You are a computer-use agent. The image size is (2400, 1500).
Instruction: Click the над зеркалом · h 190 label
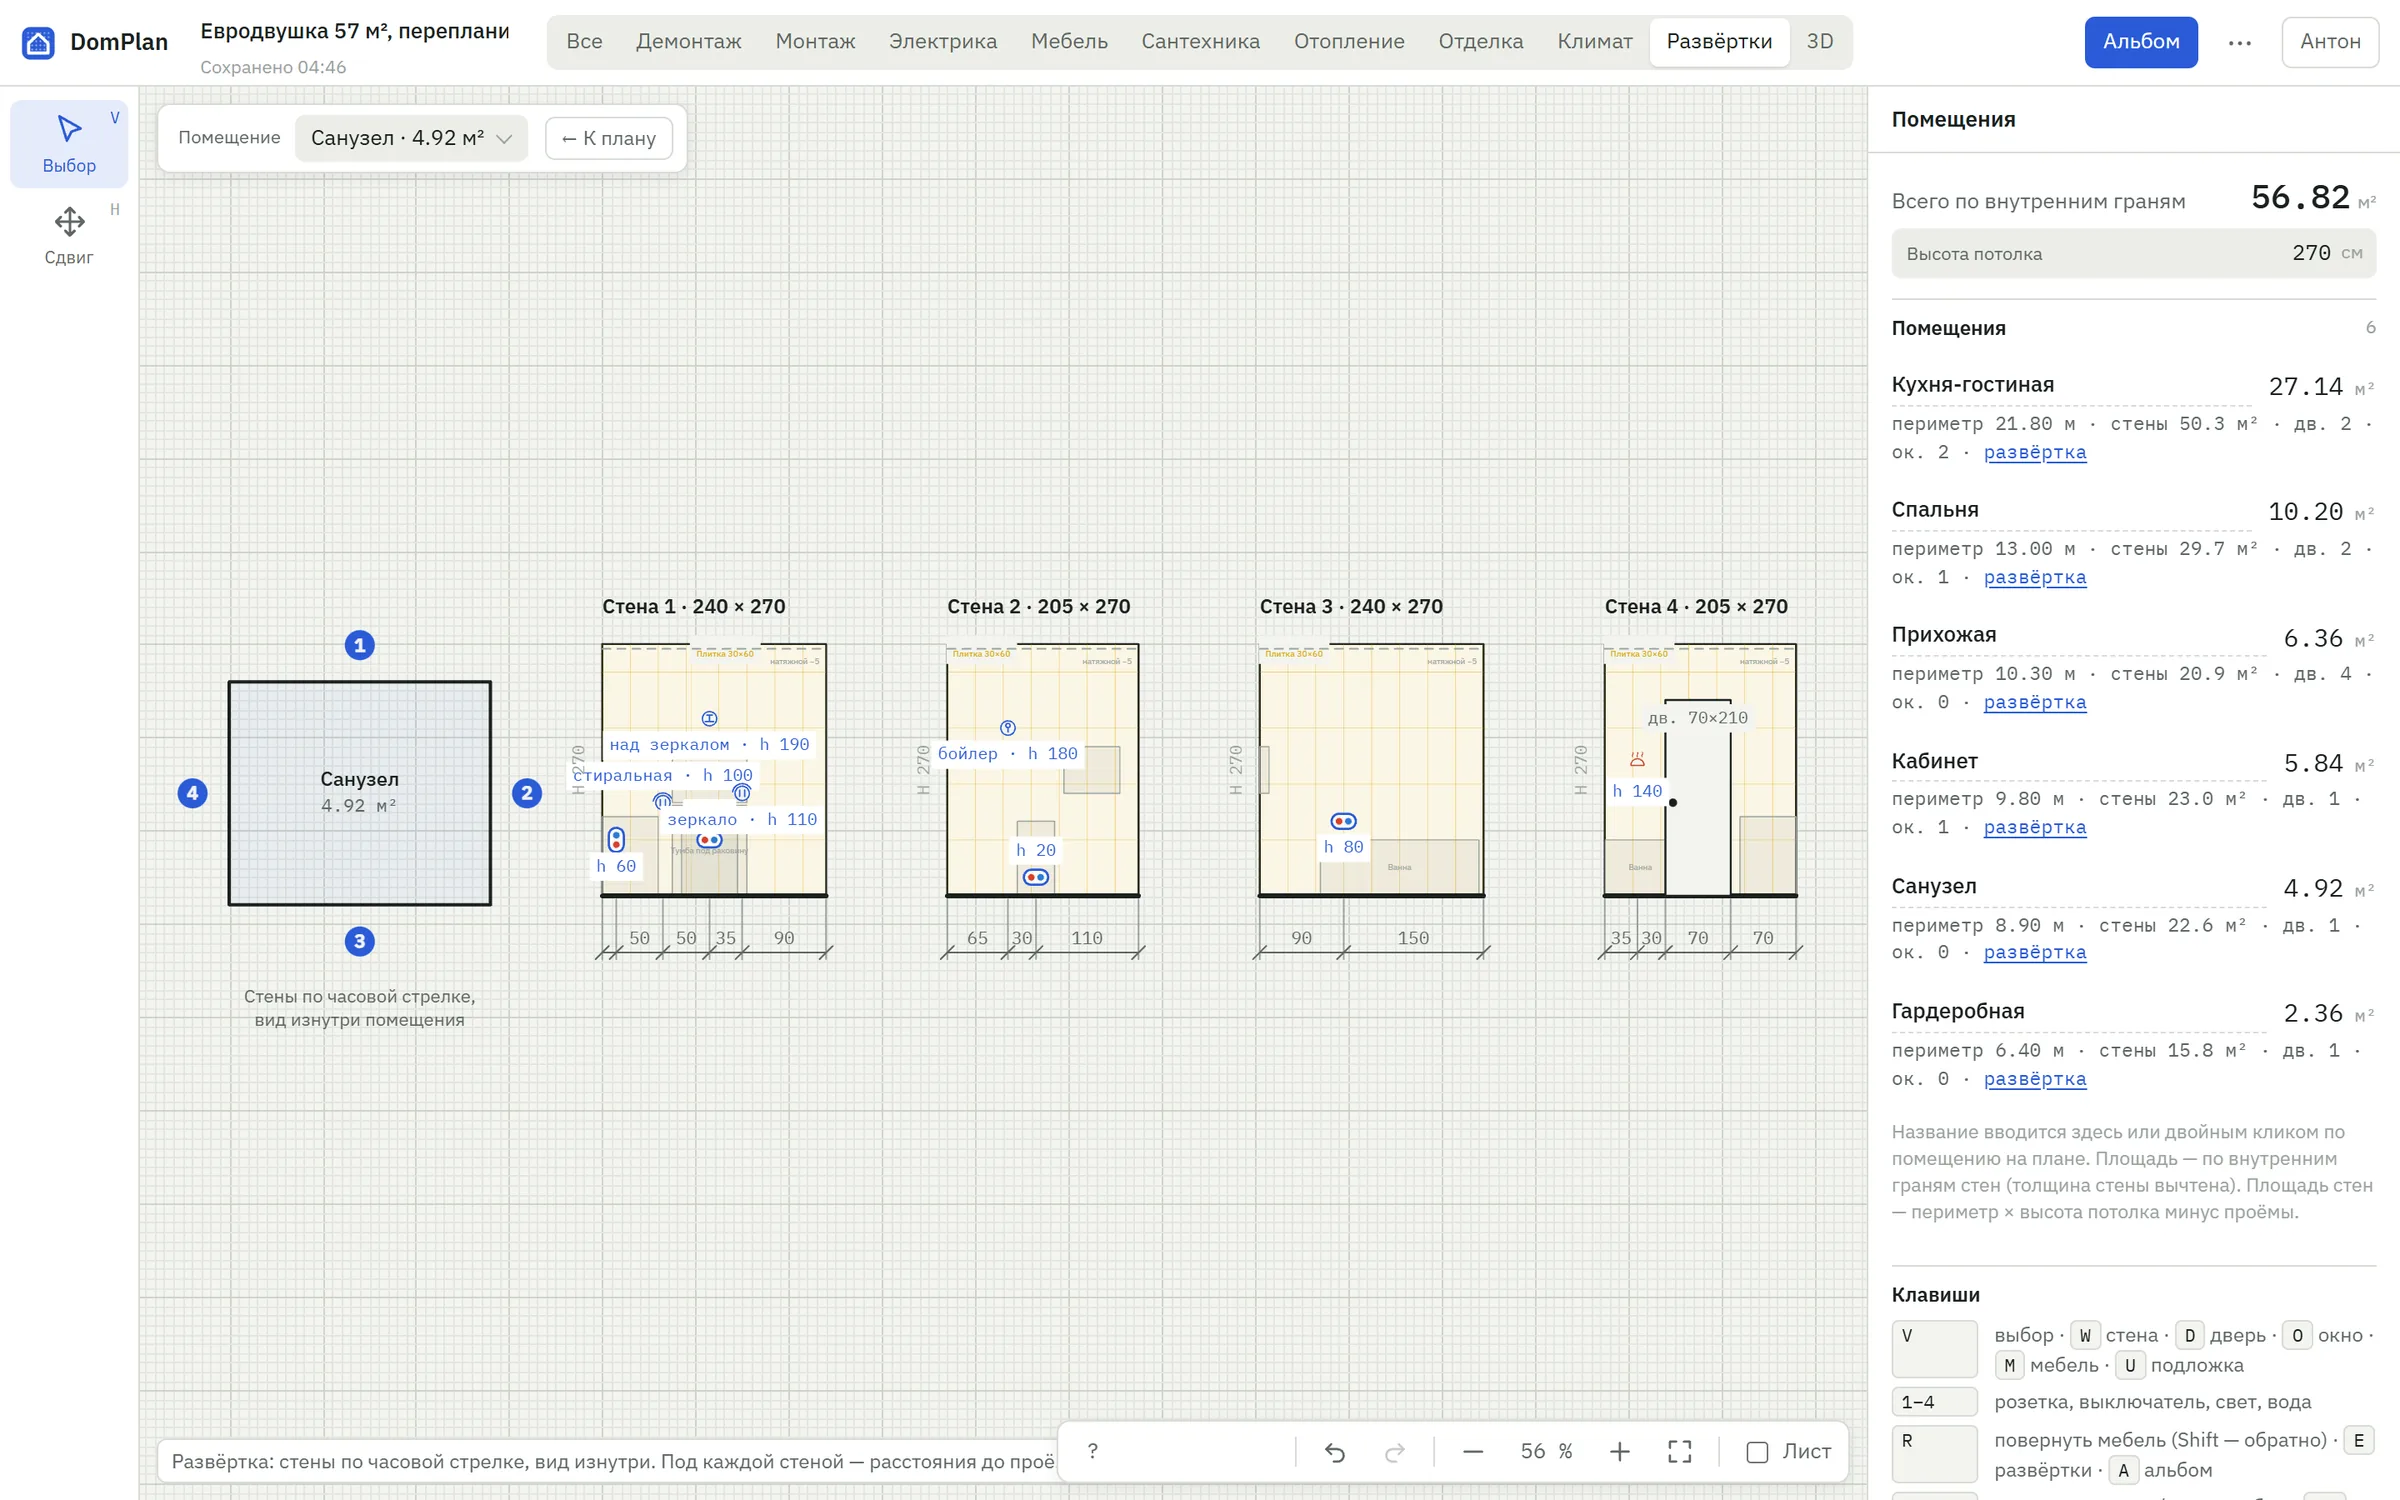point(709,744)
